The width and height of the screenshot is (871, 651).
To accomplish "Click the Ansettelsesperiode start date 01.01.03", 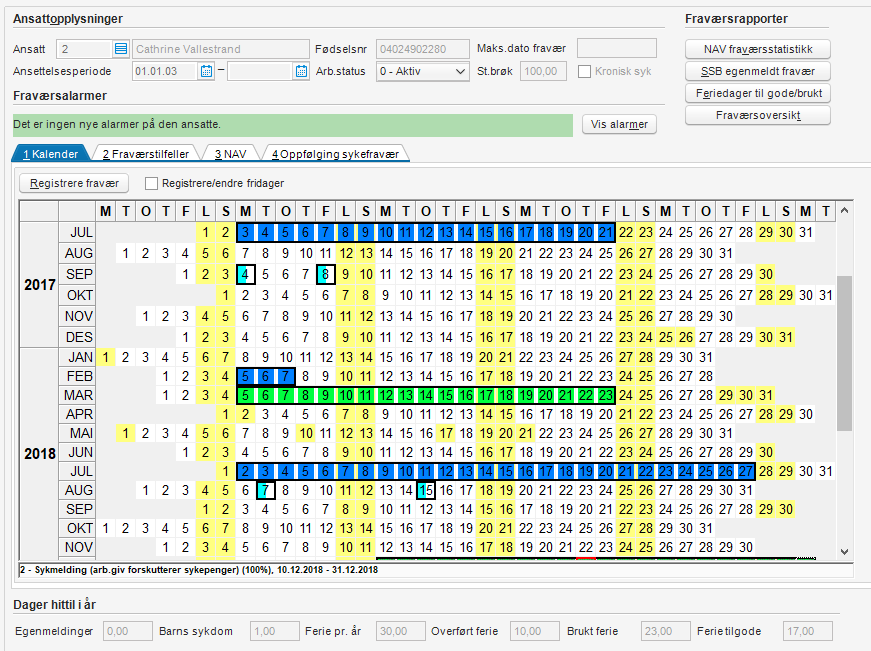I will point(165,71).
